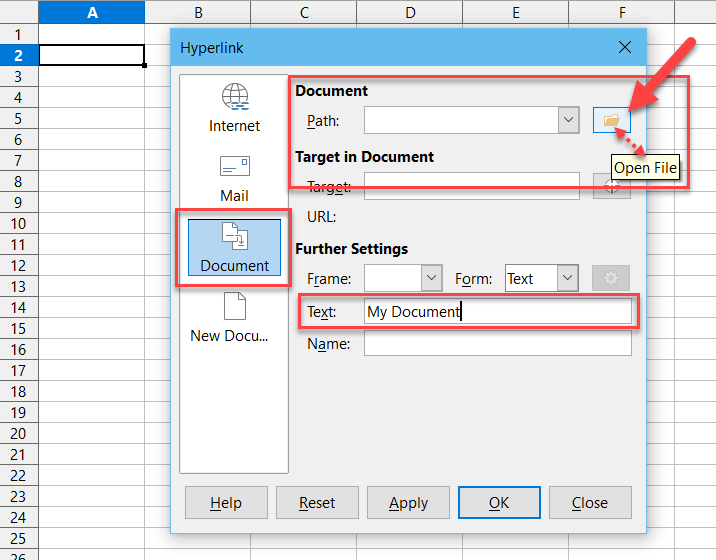This screenshot has height=560, width=716.
Task: Select column D header
Action: (x=410, y=12)
